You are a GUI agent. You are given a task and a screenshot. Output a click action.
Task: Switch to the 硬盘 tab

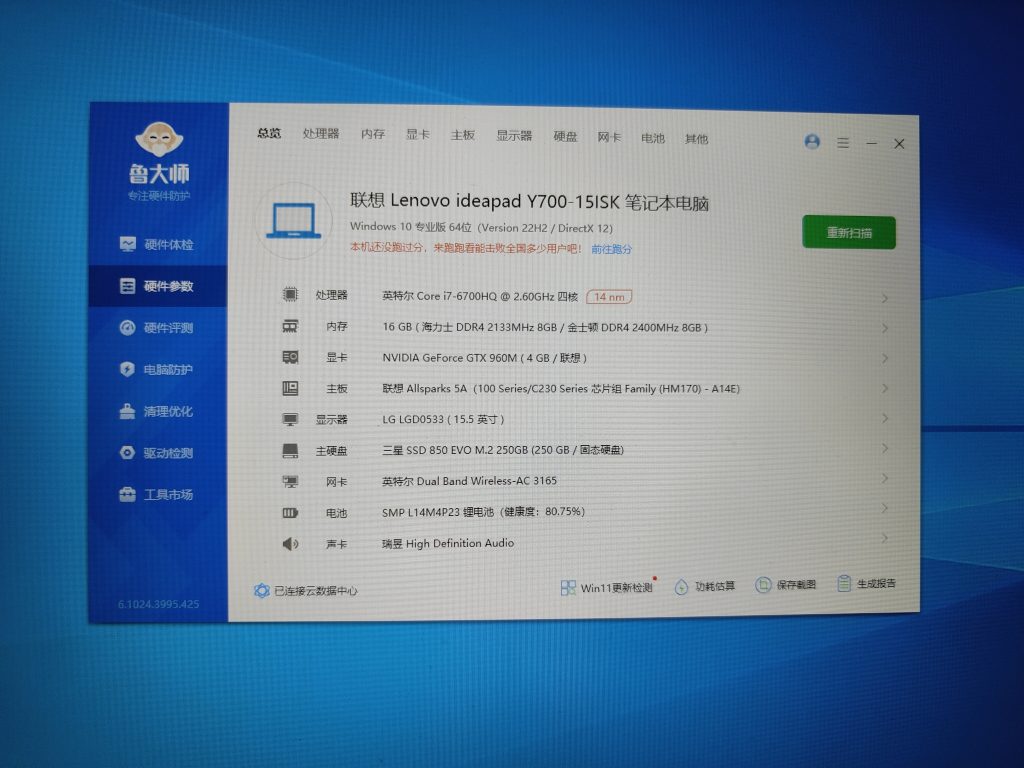click(565, 136)
